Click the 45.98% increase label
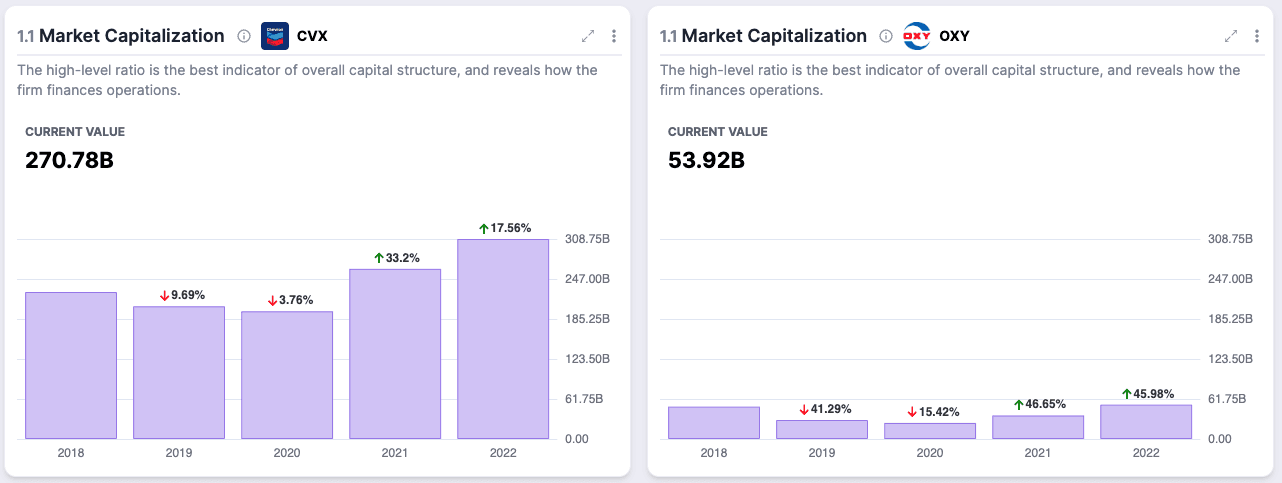Viewport: 1282px width, 483px height. [x=1148, y=394]
